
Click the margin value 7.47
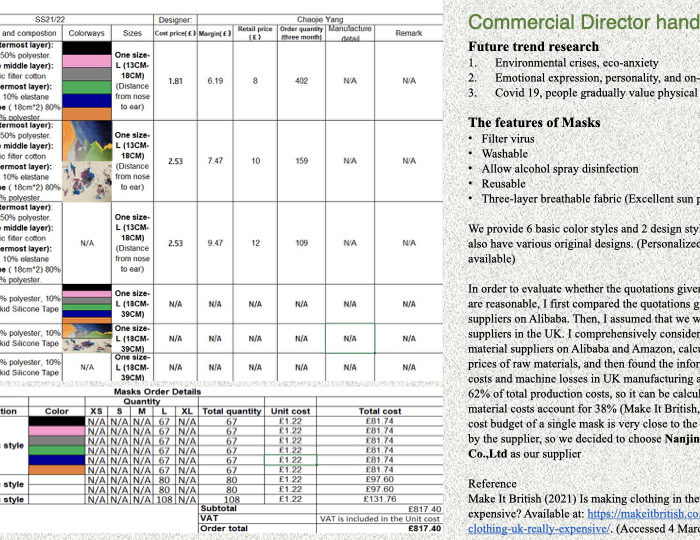(215, 161)
